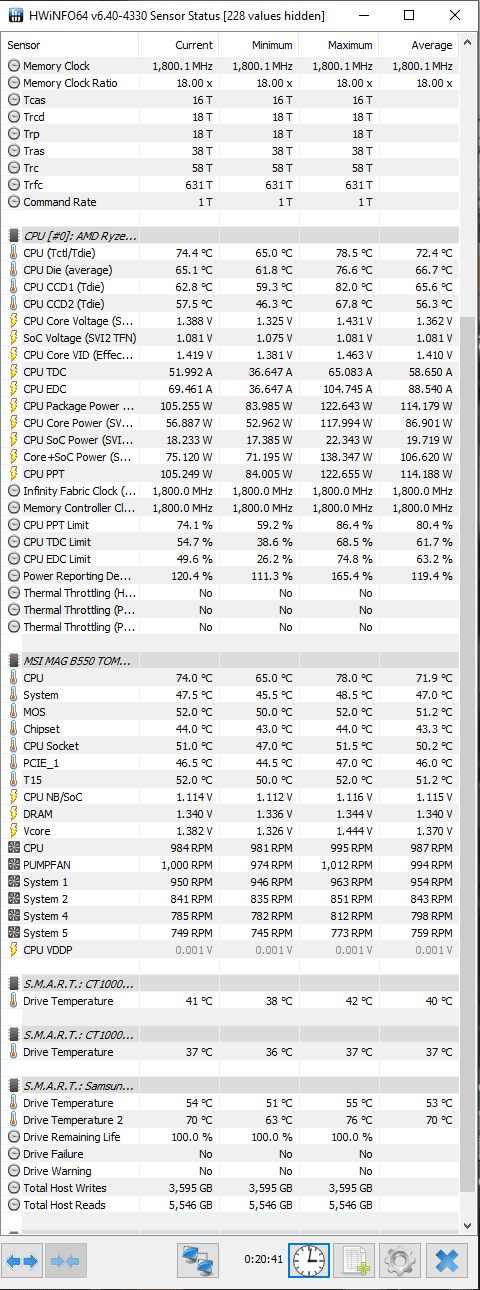Viewport: 480px width, 1290px height.
Task: Click the greyed shrink-view arrows icon
Action: point(66,1261)
